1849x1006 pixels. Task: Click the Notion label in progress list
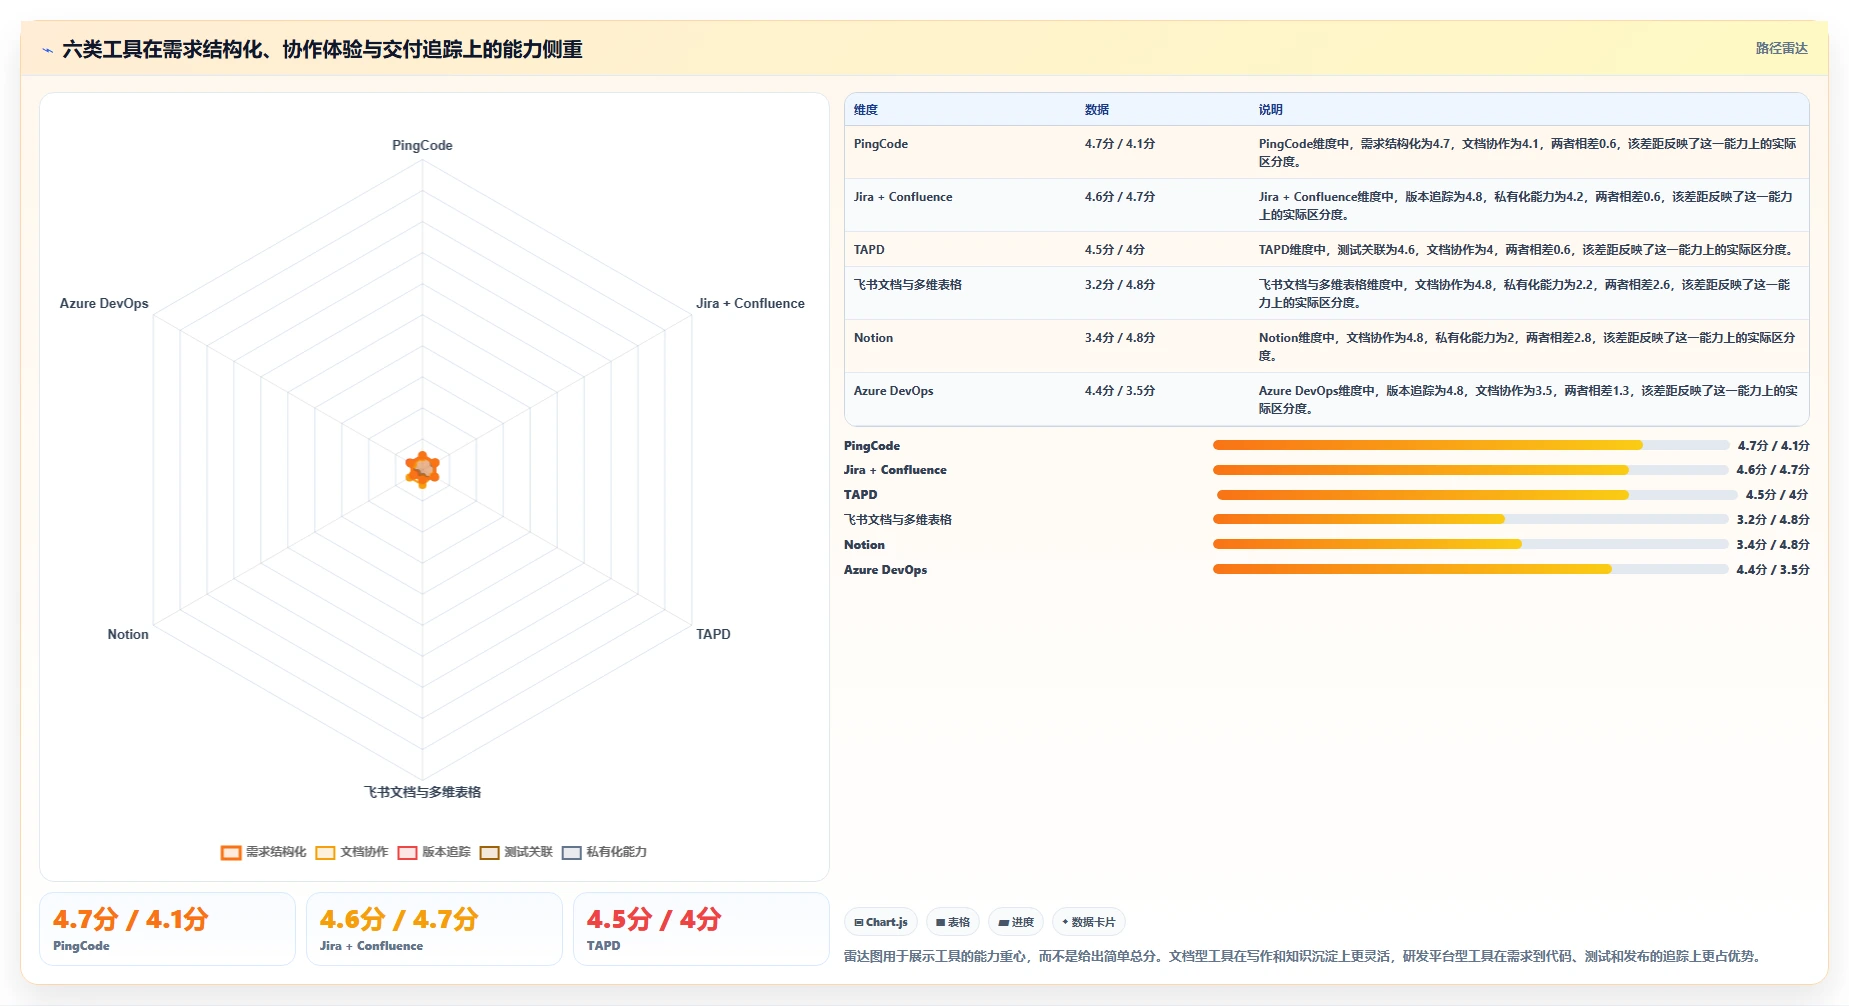(x=864, y=545)
